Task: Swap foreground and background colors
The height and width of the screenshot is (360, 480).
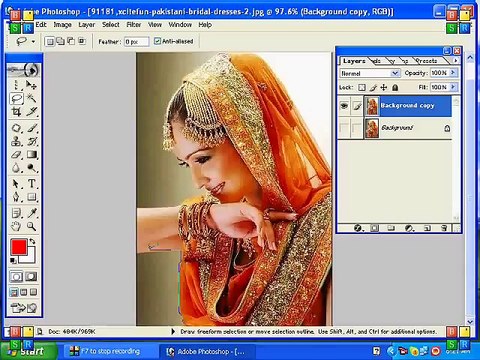Action: coord(32,241)
